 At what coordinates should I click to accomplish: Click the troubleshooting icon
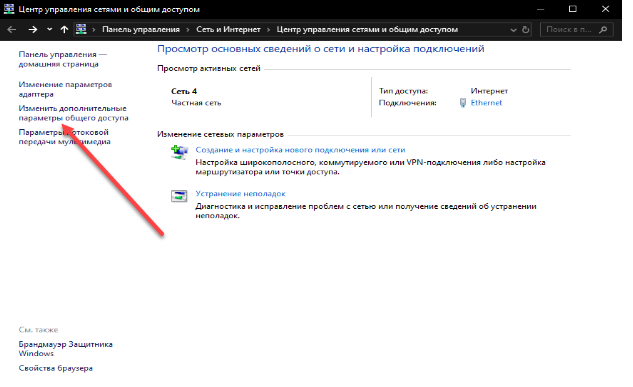tap(179, 196)
